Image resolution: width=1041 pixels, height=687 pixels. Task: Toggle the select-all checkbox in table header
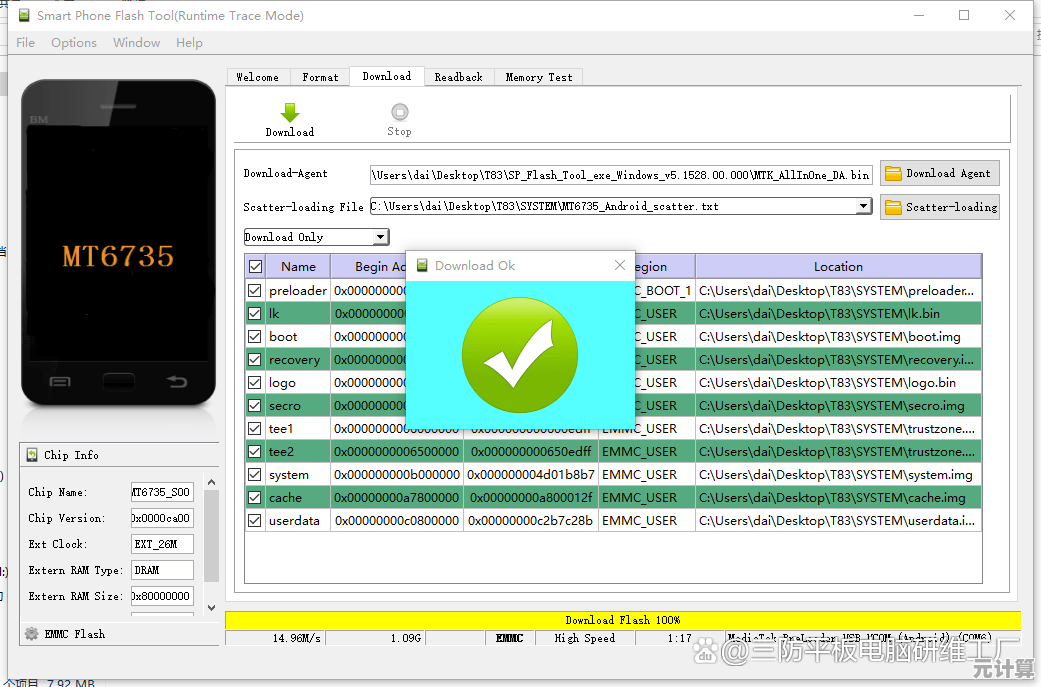click(x=255, y=267)
